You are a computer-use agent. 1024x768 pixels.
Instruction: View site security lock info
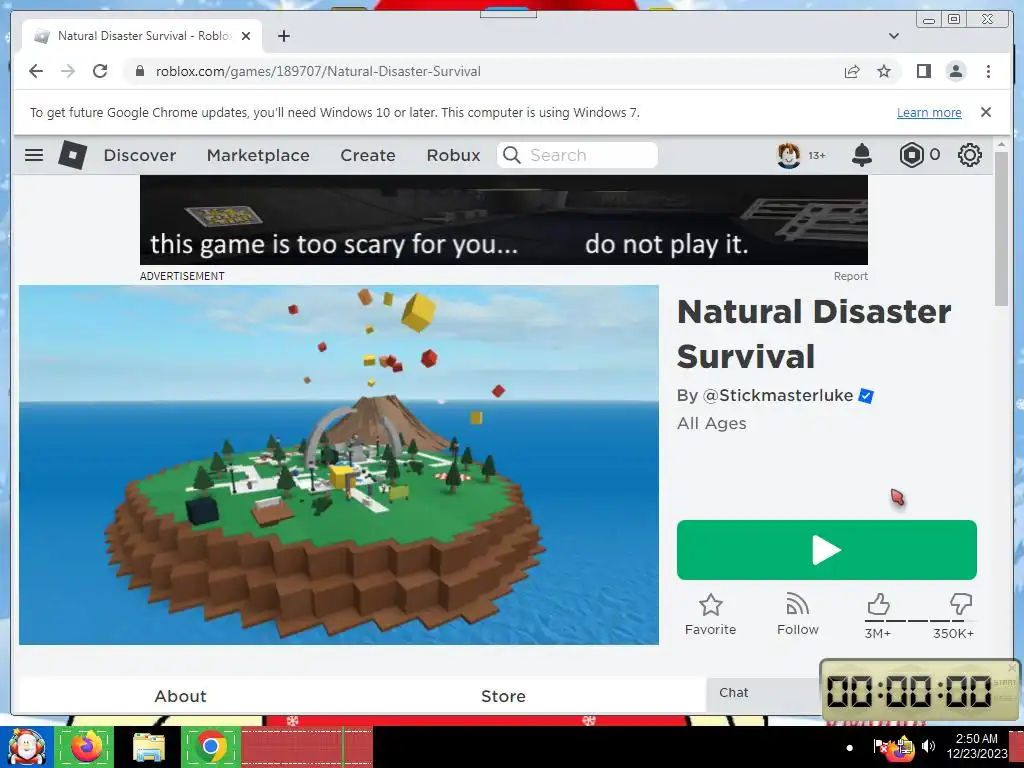point(139,71)
